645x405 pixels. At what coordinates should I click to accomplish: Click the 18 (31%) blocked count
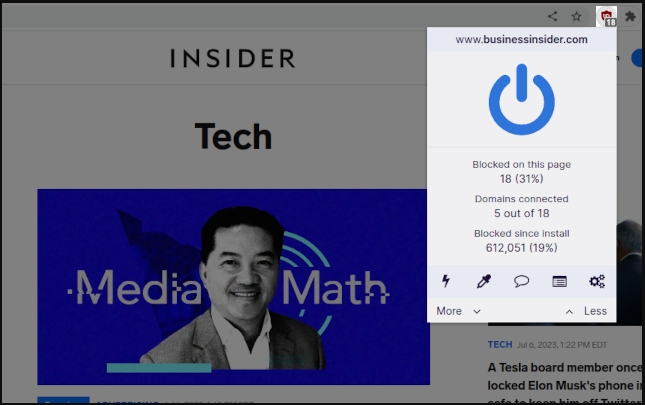522,179
